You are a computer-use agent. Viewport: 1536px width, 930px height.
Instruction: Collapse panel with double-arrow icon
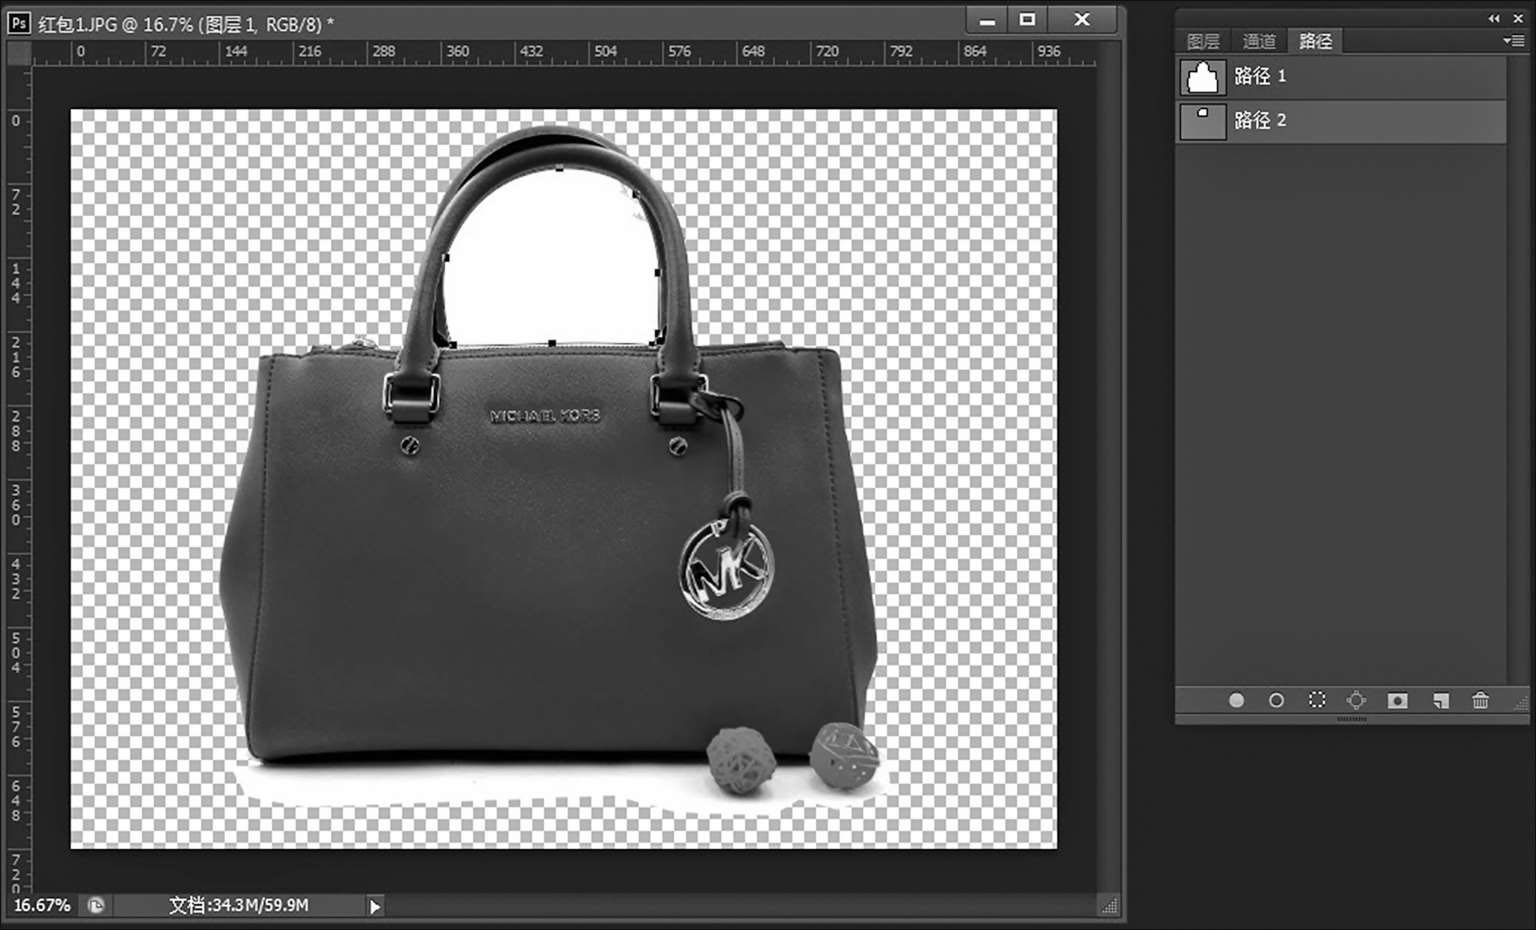coord(1494,18)
